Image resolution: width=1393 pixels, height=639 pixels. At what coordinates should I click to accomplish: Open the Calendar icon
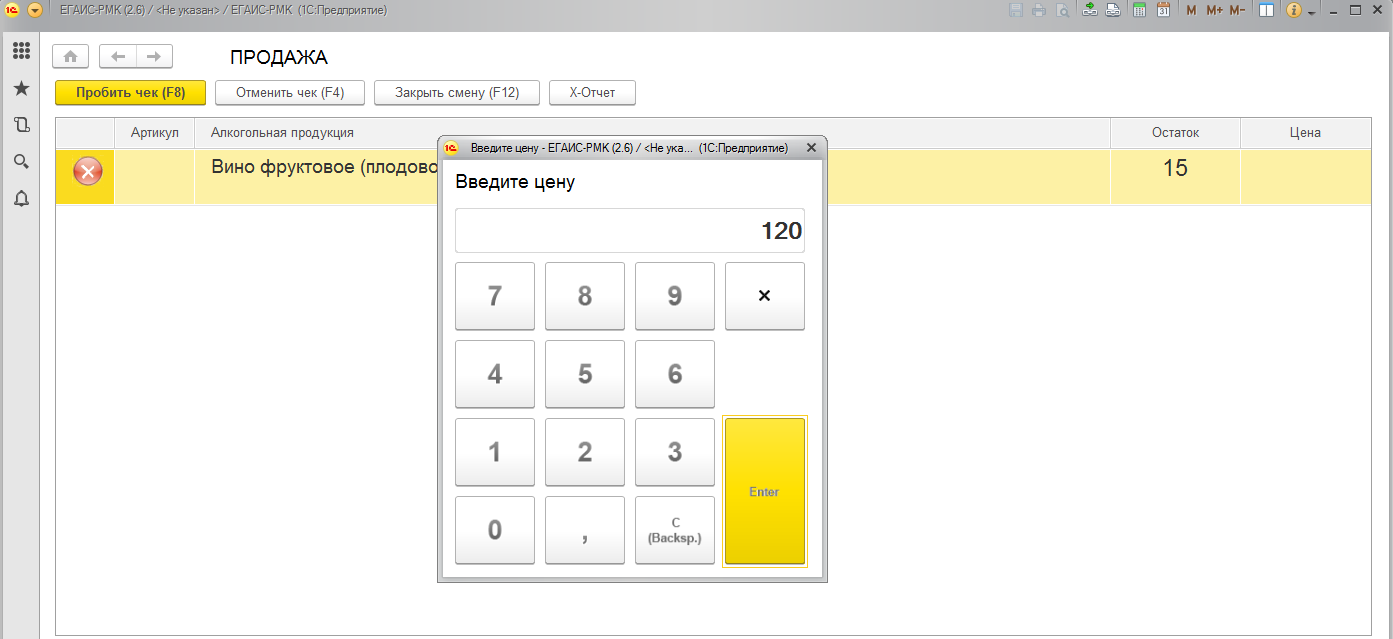[x=1163, y=10]
